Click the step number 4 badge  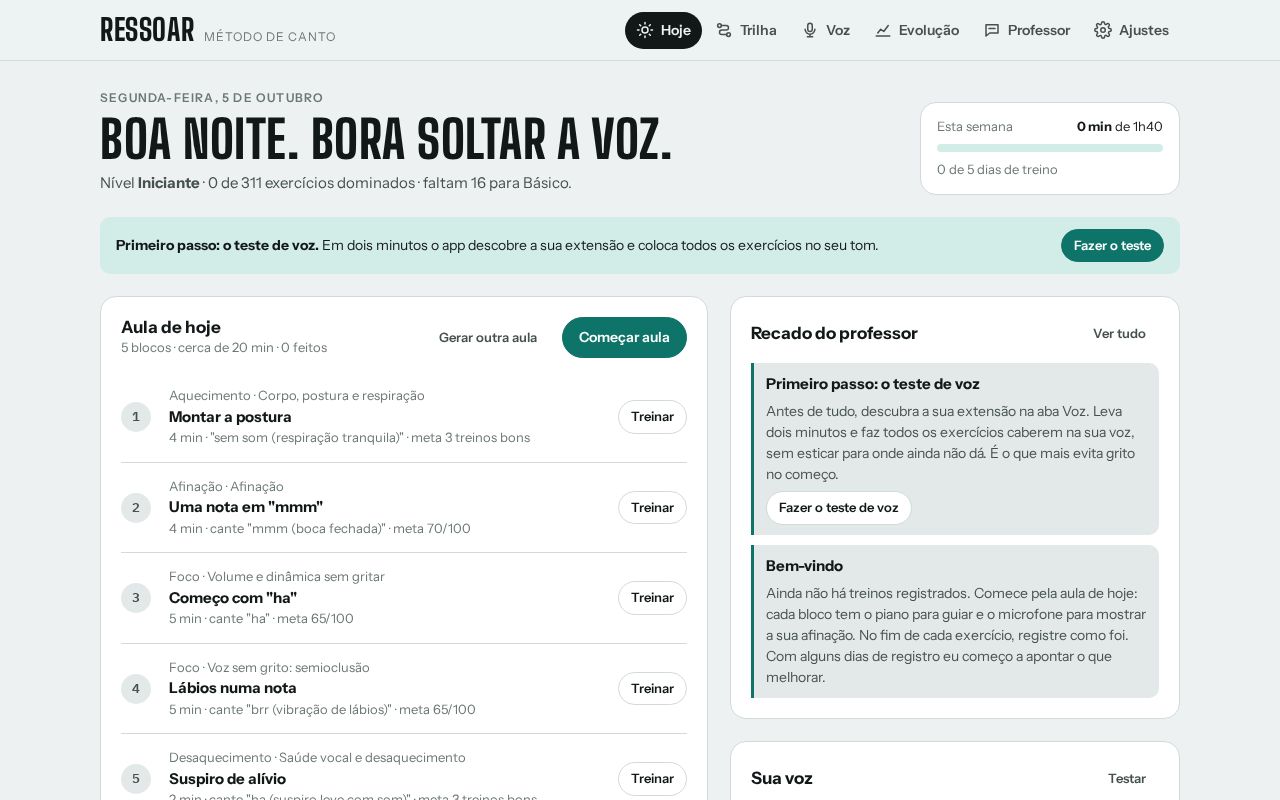(x=136, y=688)
